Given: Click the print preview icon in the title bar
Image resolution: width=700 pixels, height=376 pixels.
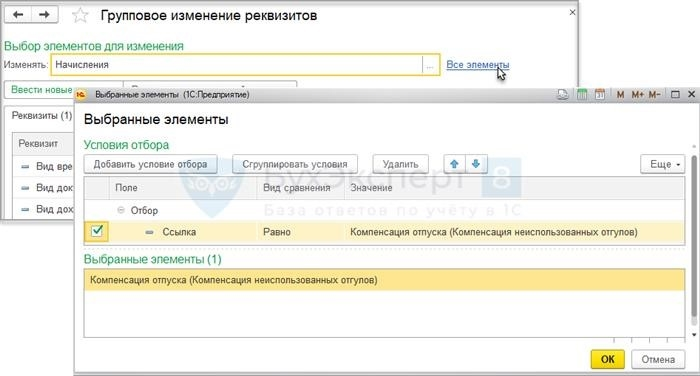Looking at the screenshot, I should 562,94.
